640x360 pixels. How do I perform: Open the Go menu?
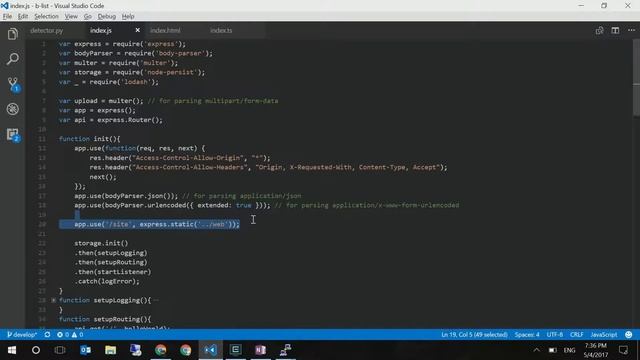click(88, 16)
